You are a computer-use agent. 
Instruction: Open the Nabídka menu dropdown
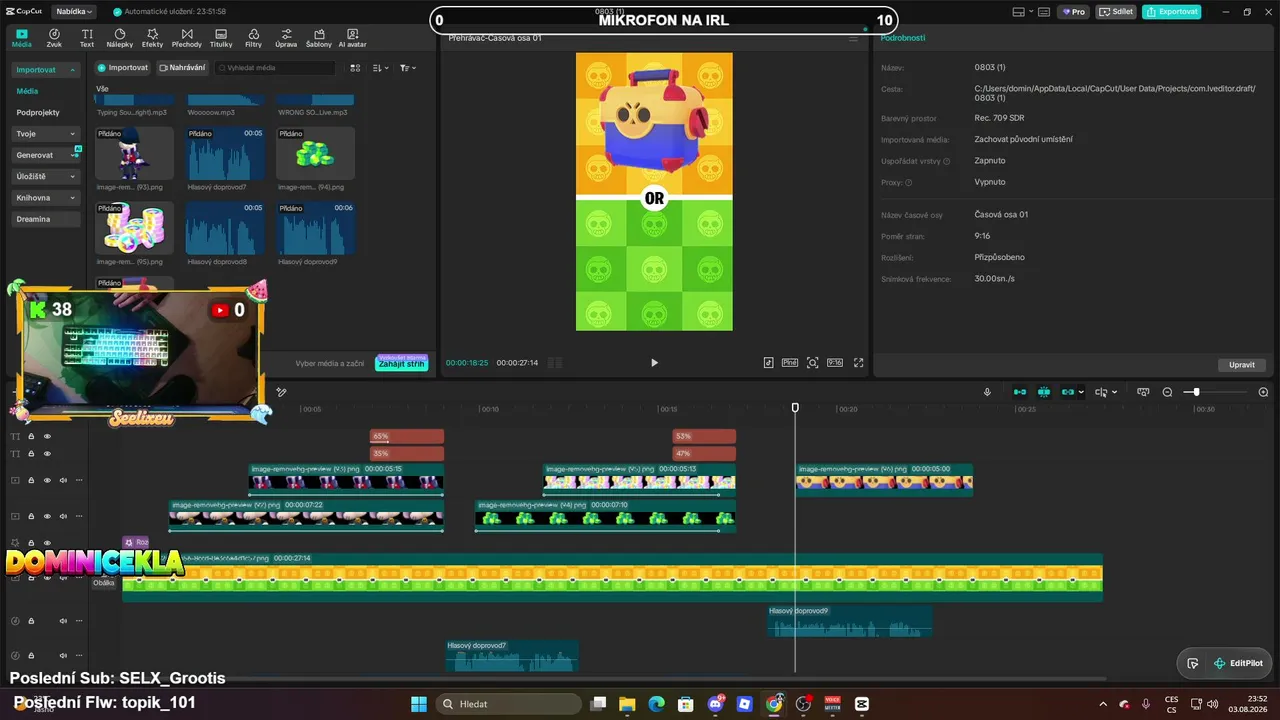(x=73, y=12)
